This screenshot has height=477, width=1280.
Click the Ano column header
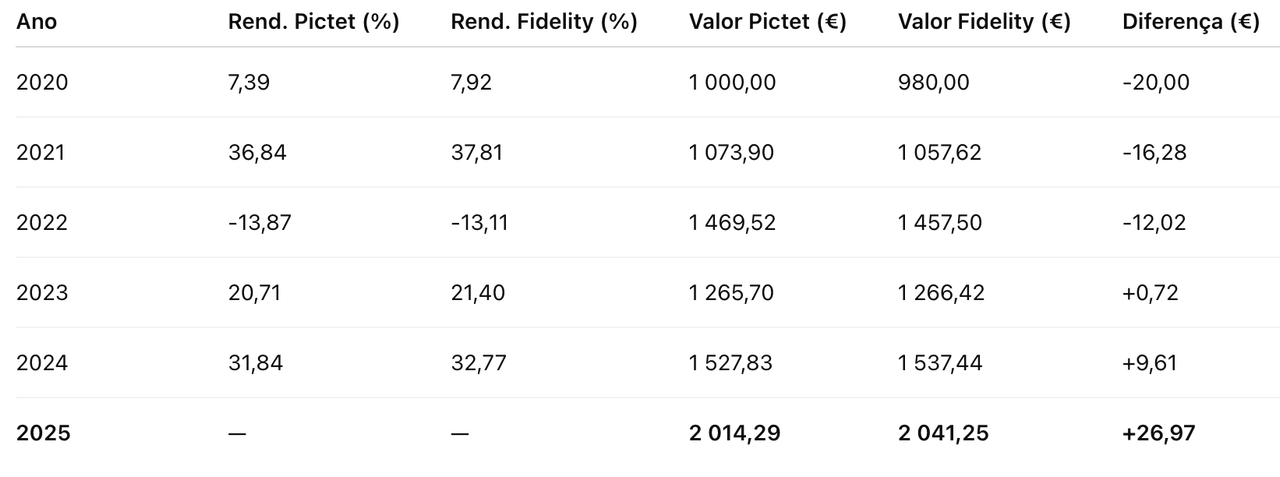37,22
